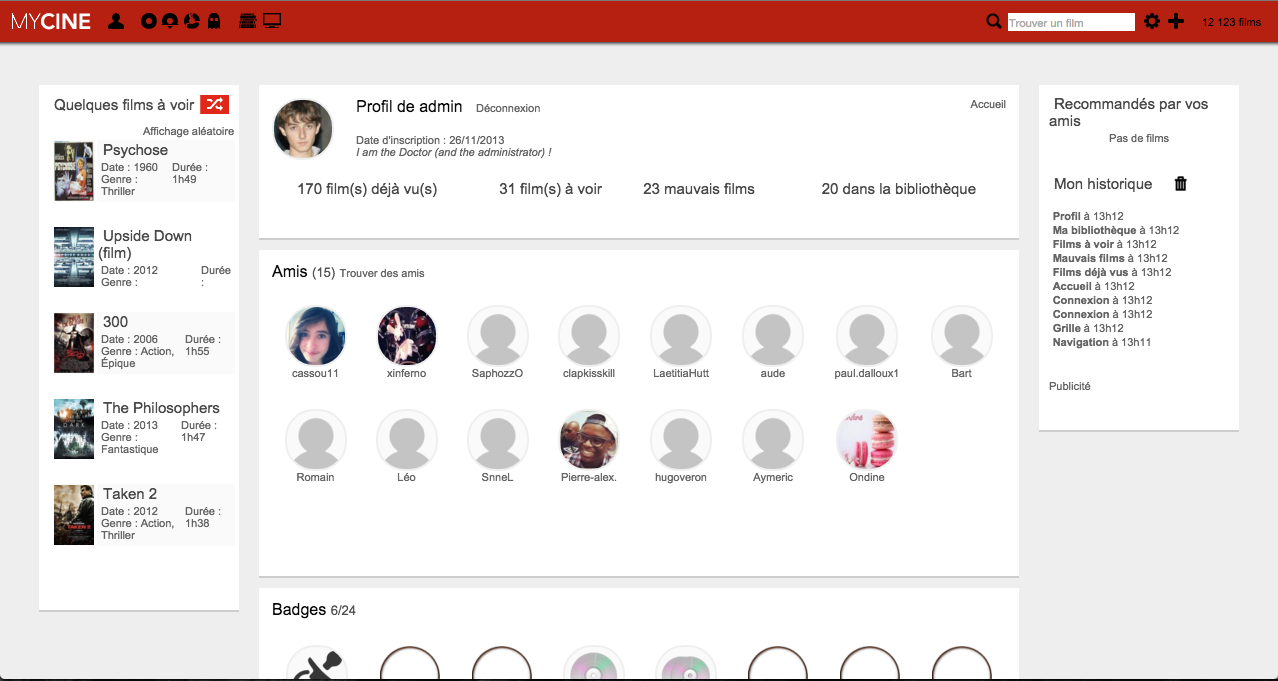The width and height of the screenshot is (1278, 681).
Task: Shuffle the films to watch list
Action: tap(214, 104)
